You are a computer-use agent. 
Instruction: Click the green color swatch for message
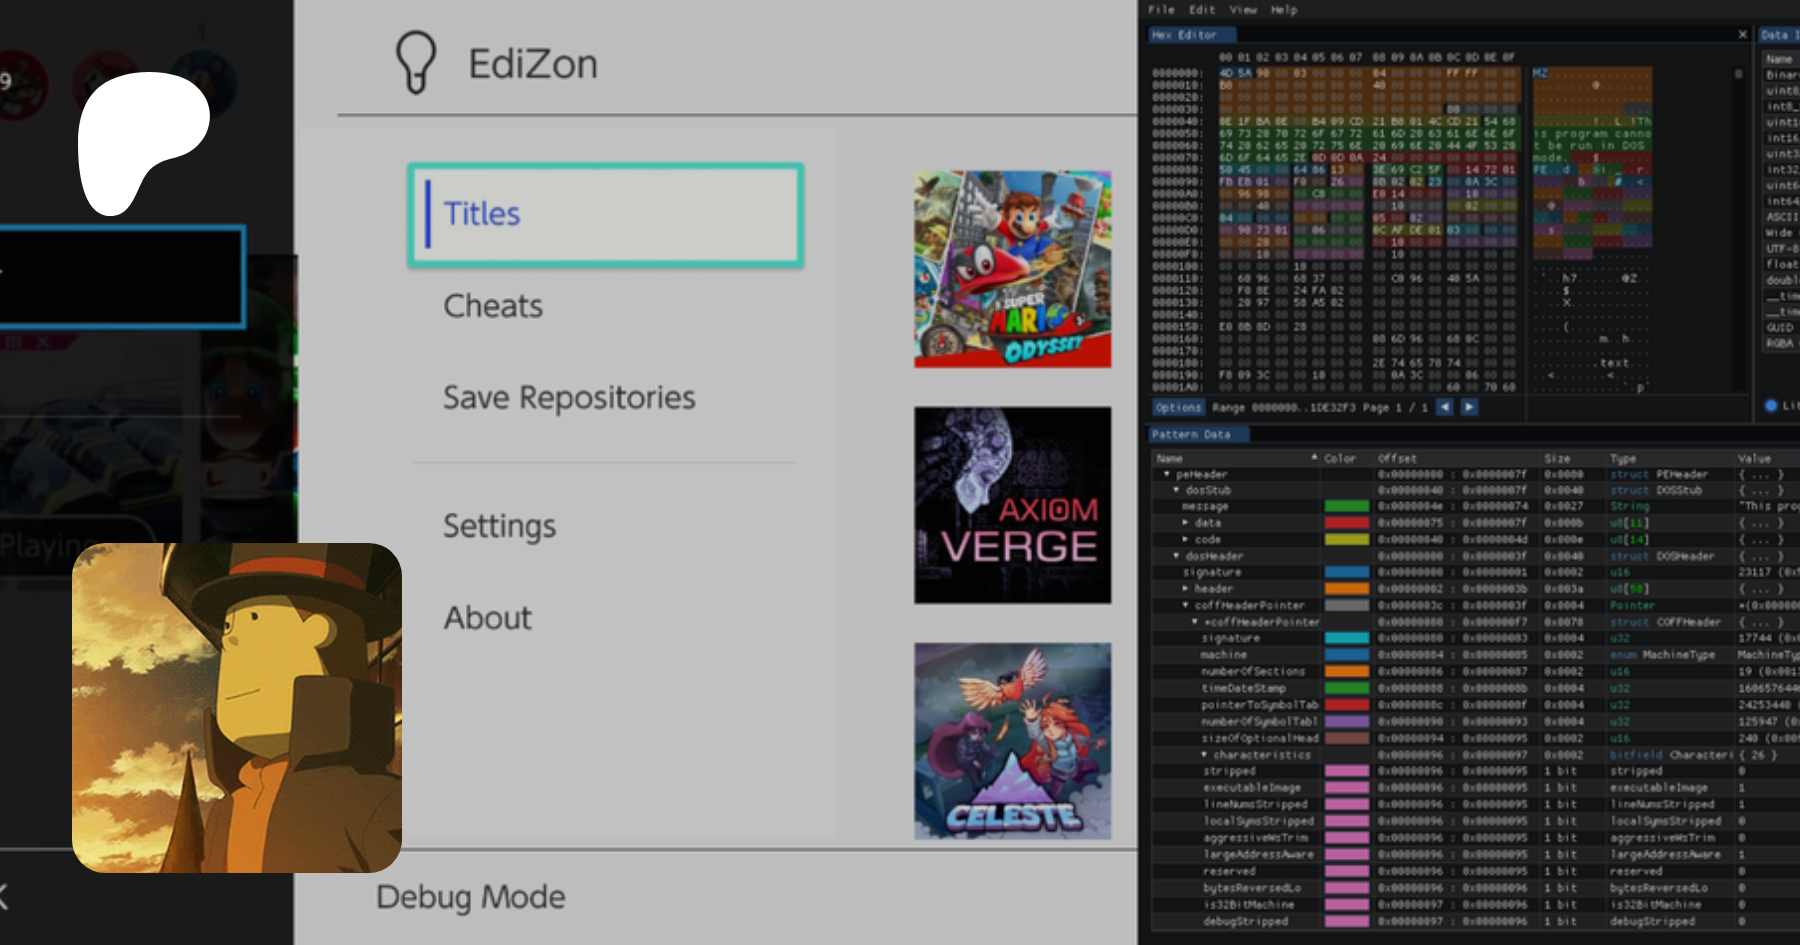point(1346,507)
